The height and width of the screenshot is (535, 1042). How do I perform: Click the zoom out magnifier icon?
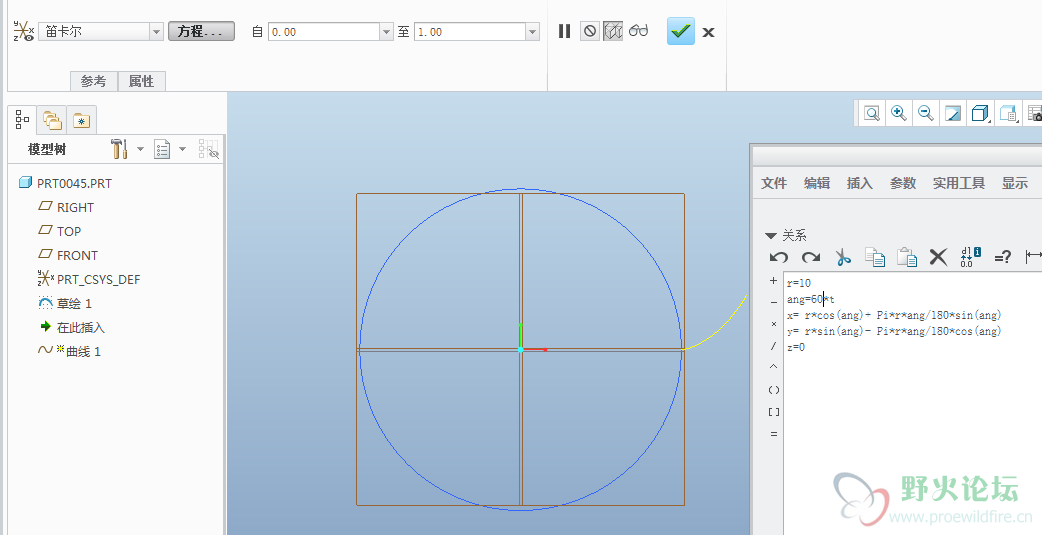(926, 113)
